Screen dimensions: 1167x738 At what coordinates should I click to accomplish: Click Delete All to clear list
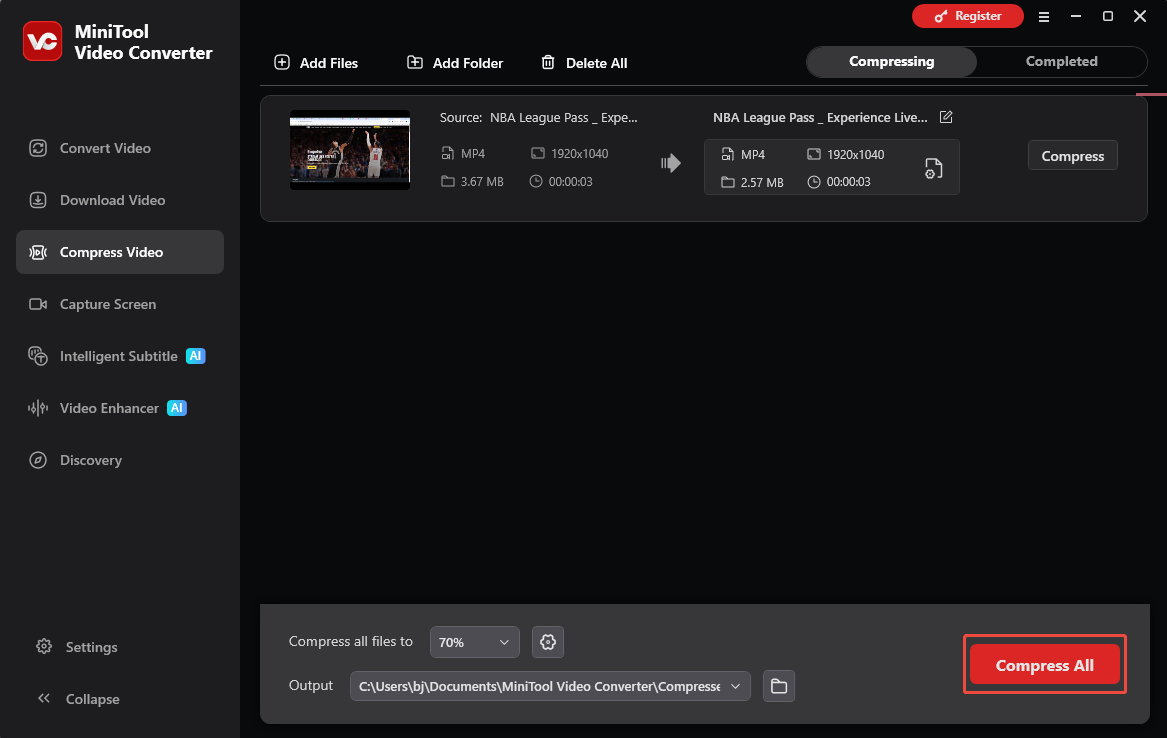click(584, 63)
